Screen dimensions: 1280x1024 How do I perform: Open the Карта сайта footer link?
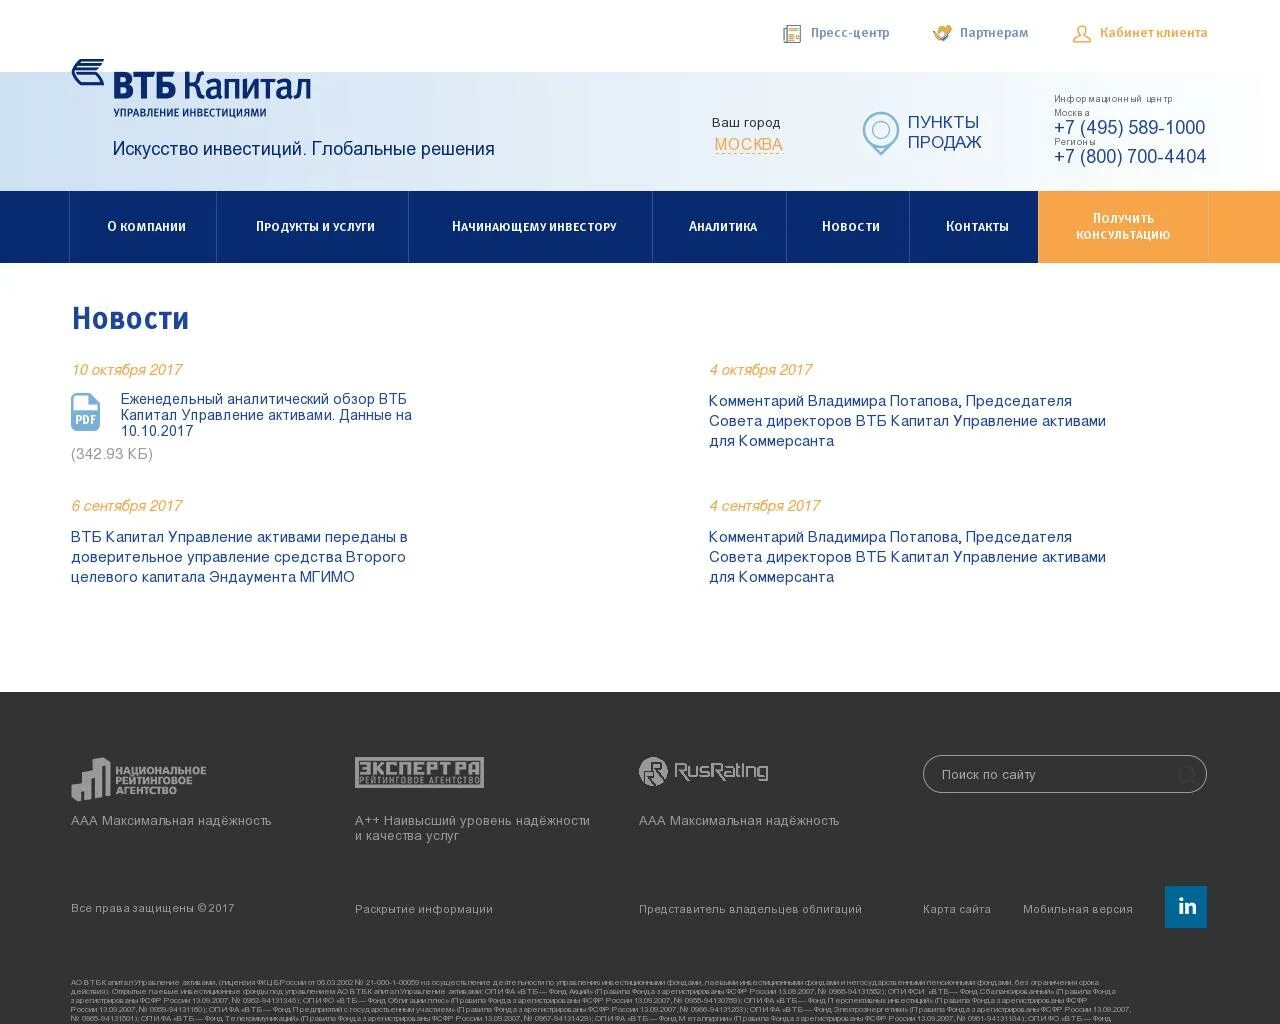[957, 909]
